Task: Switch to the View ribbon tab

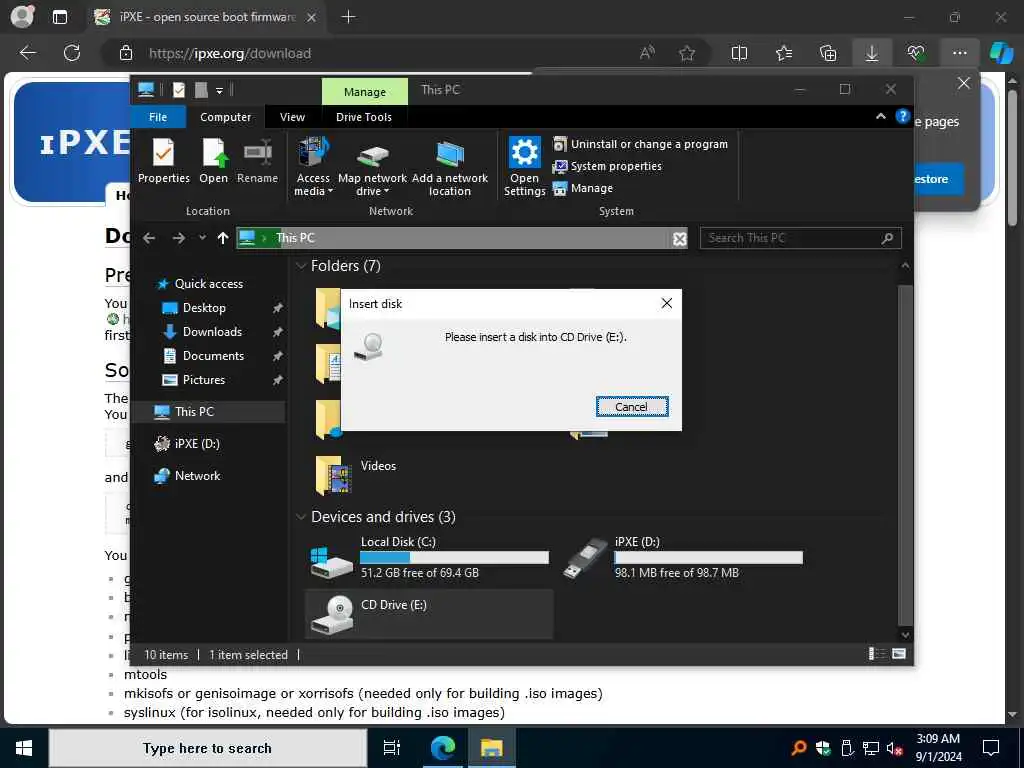Action: click(292, 117)
